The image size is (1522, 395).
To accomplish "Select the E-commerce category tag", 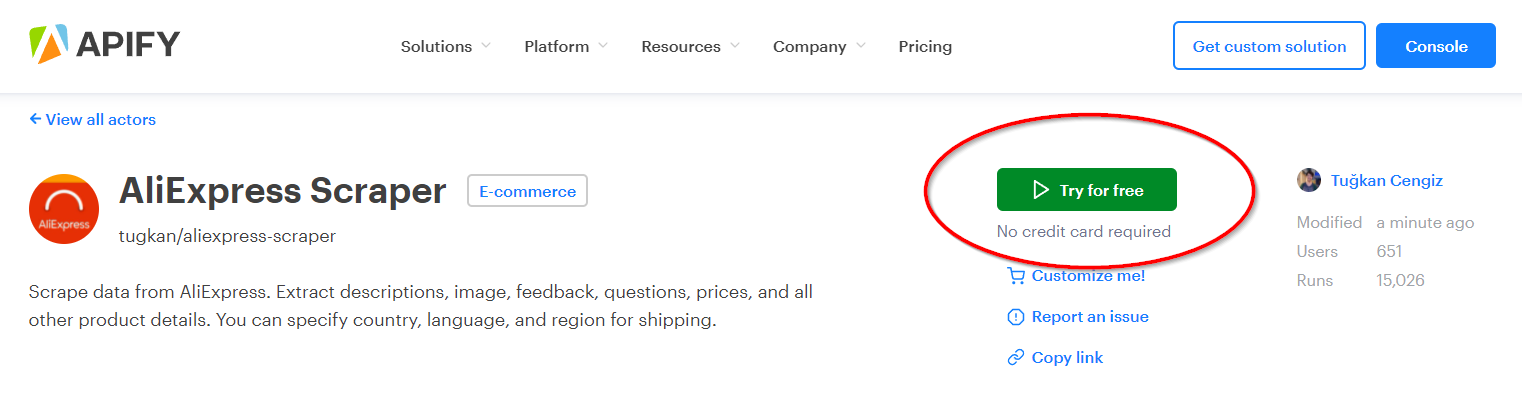I will (528, 191).
